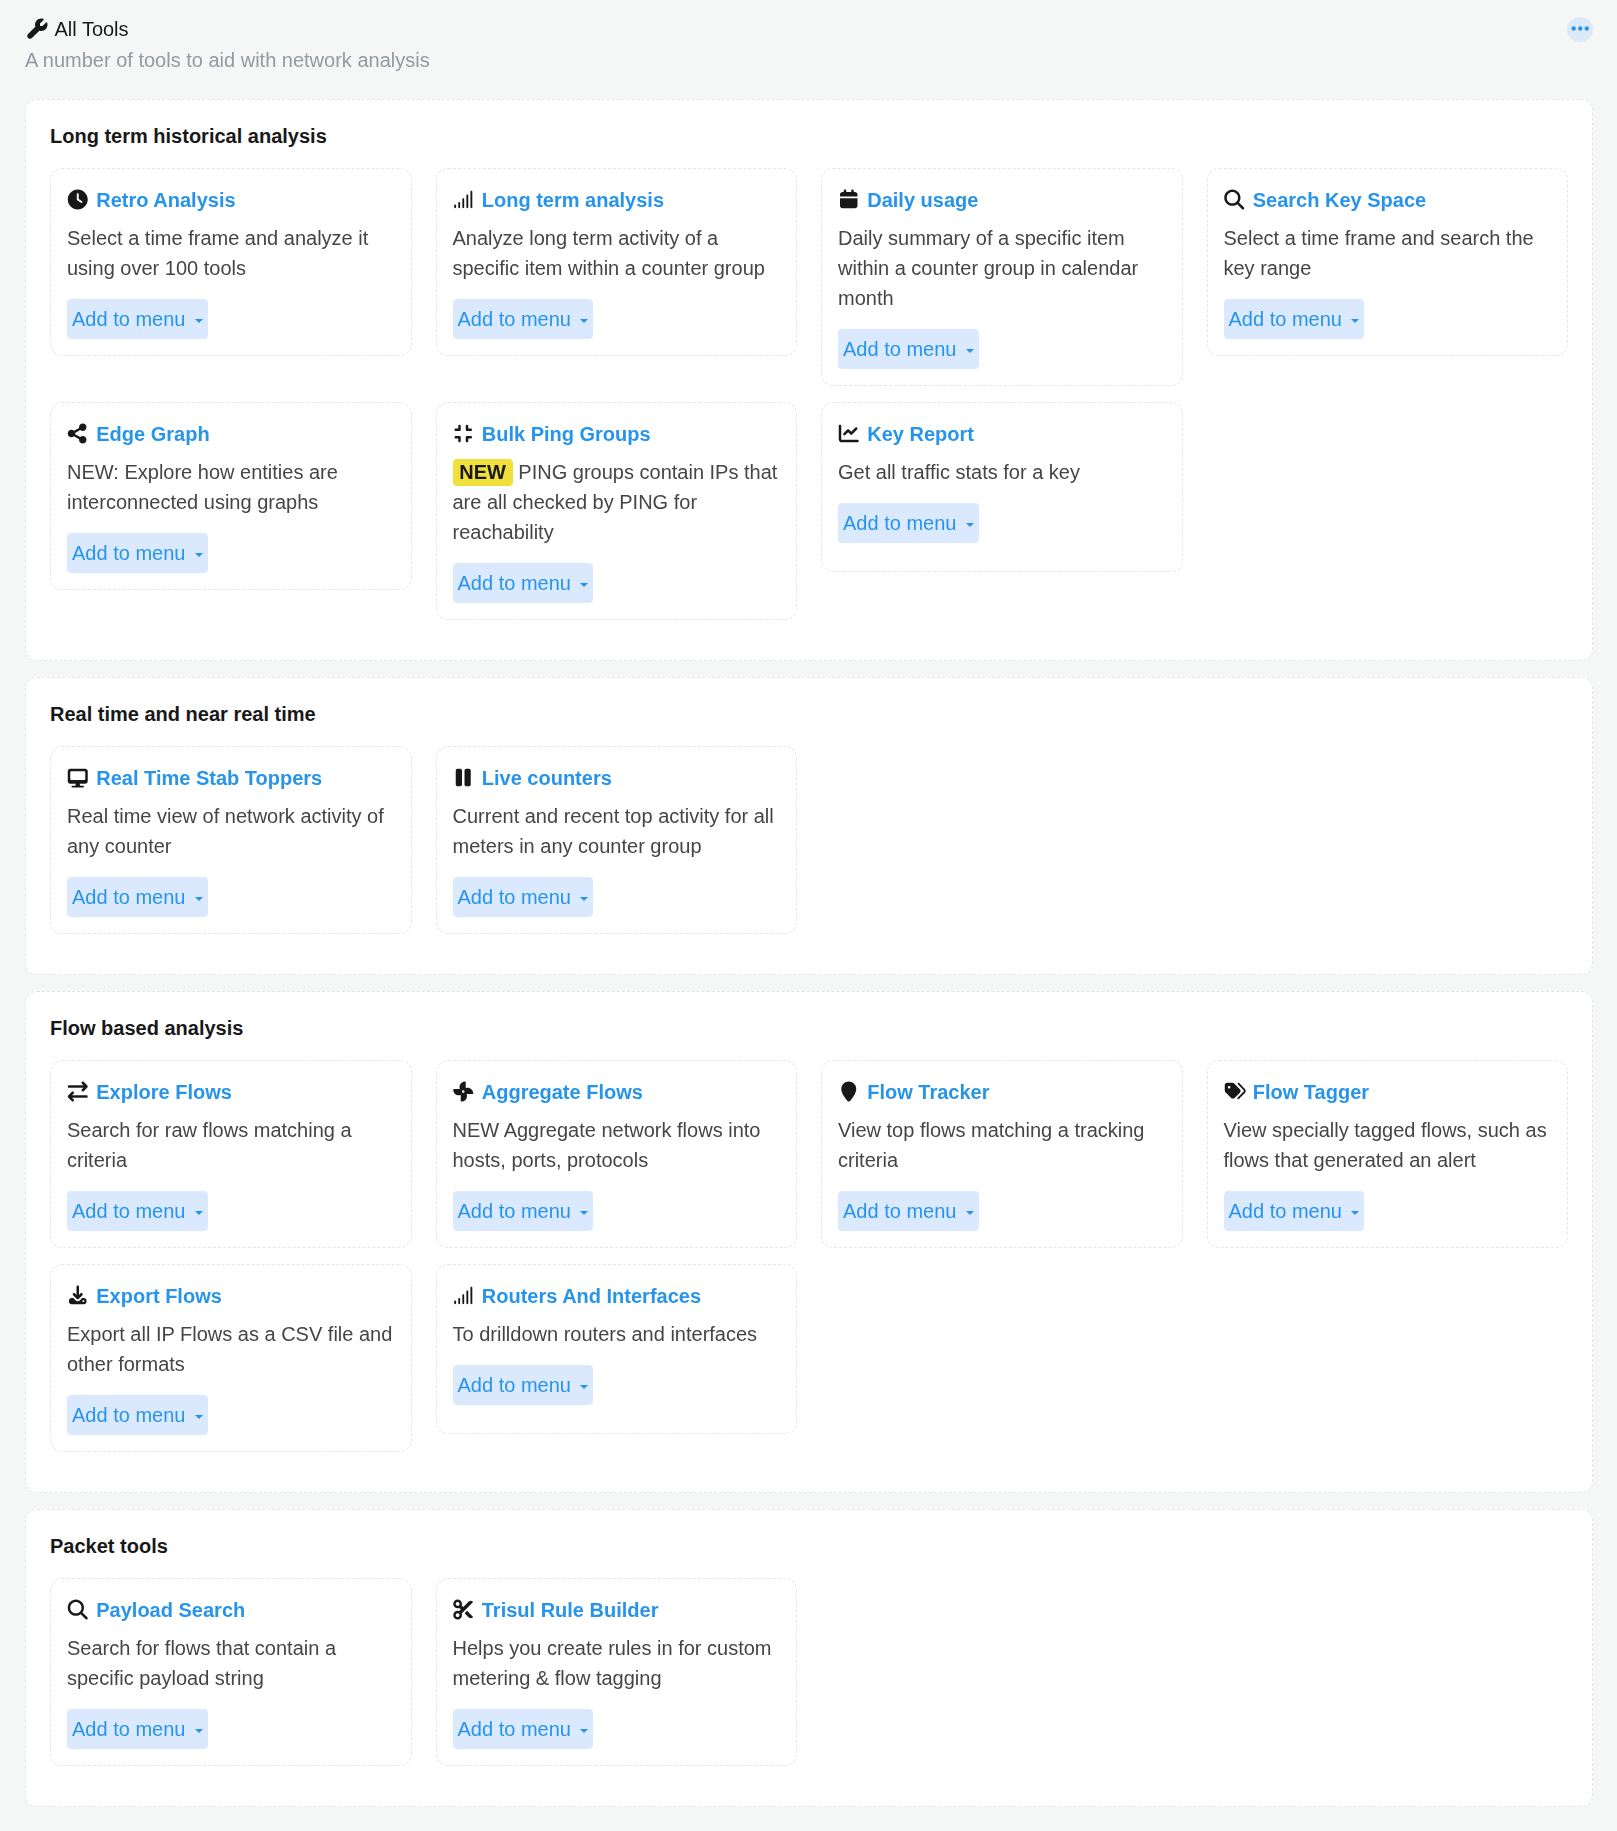Image resolution: width=1617 pixels, height=1831 pixels.
Task: Click the pause icon beside Live counters
Action: (463, 778)
